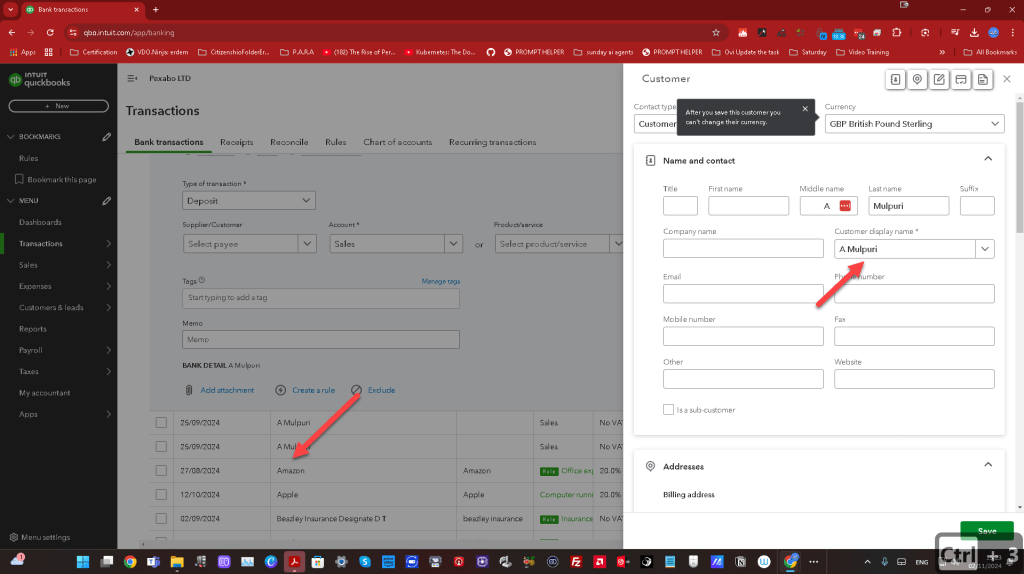Click the + New button
The width and height of the screenshot is (1024, 574).
point(58,106)
